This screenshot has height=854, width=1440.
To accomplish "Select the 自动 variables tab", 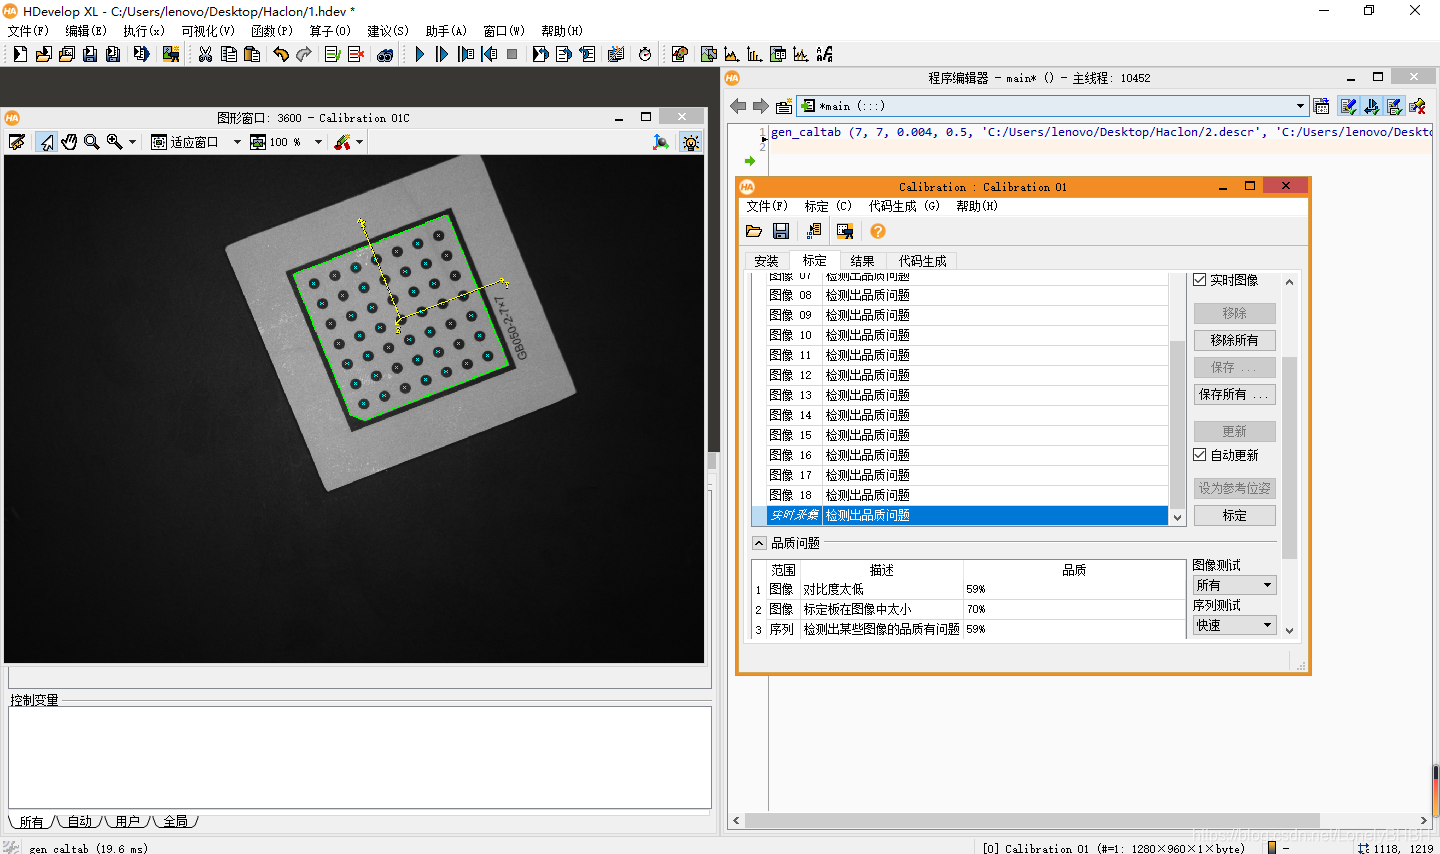I will 79,821.
